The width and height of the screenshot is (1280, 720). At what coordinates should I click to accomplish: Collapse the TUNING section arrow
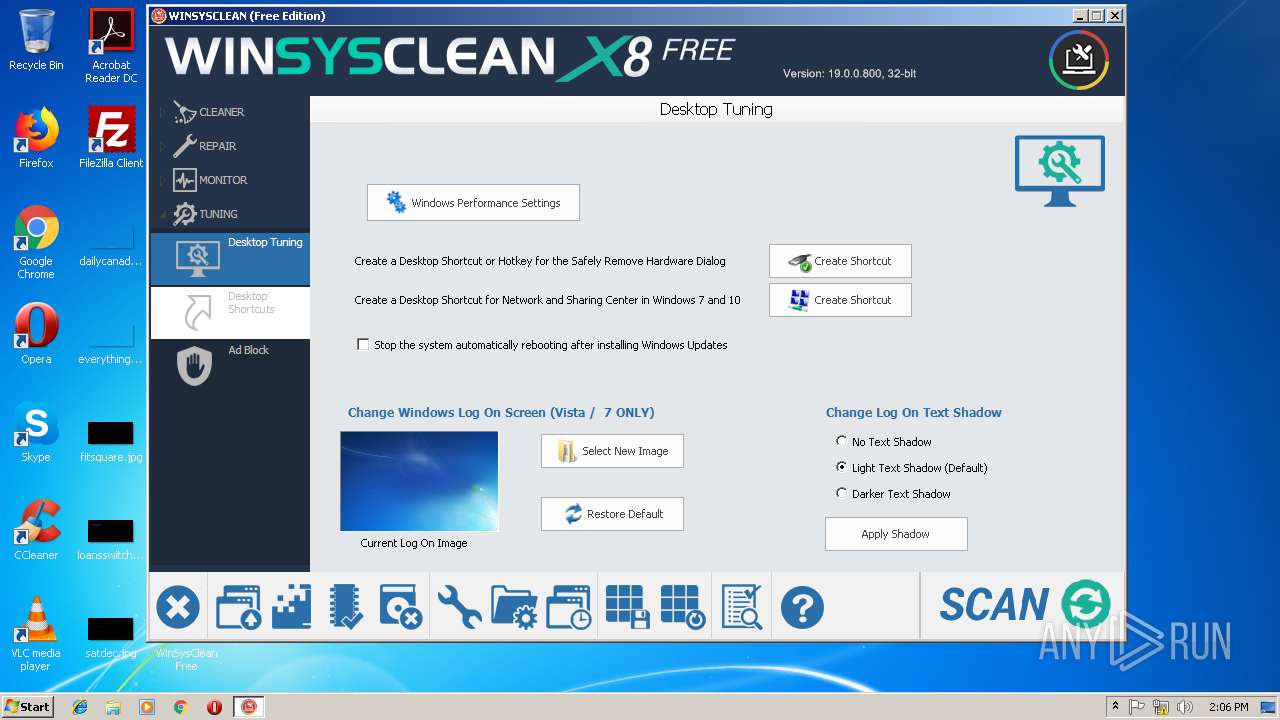pyautogui.click(x=163, y=214)
